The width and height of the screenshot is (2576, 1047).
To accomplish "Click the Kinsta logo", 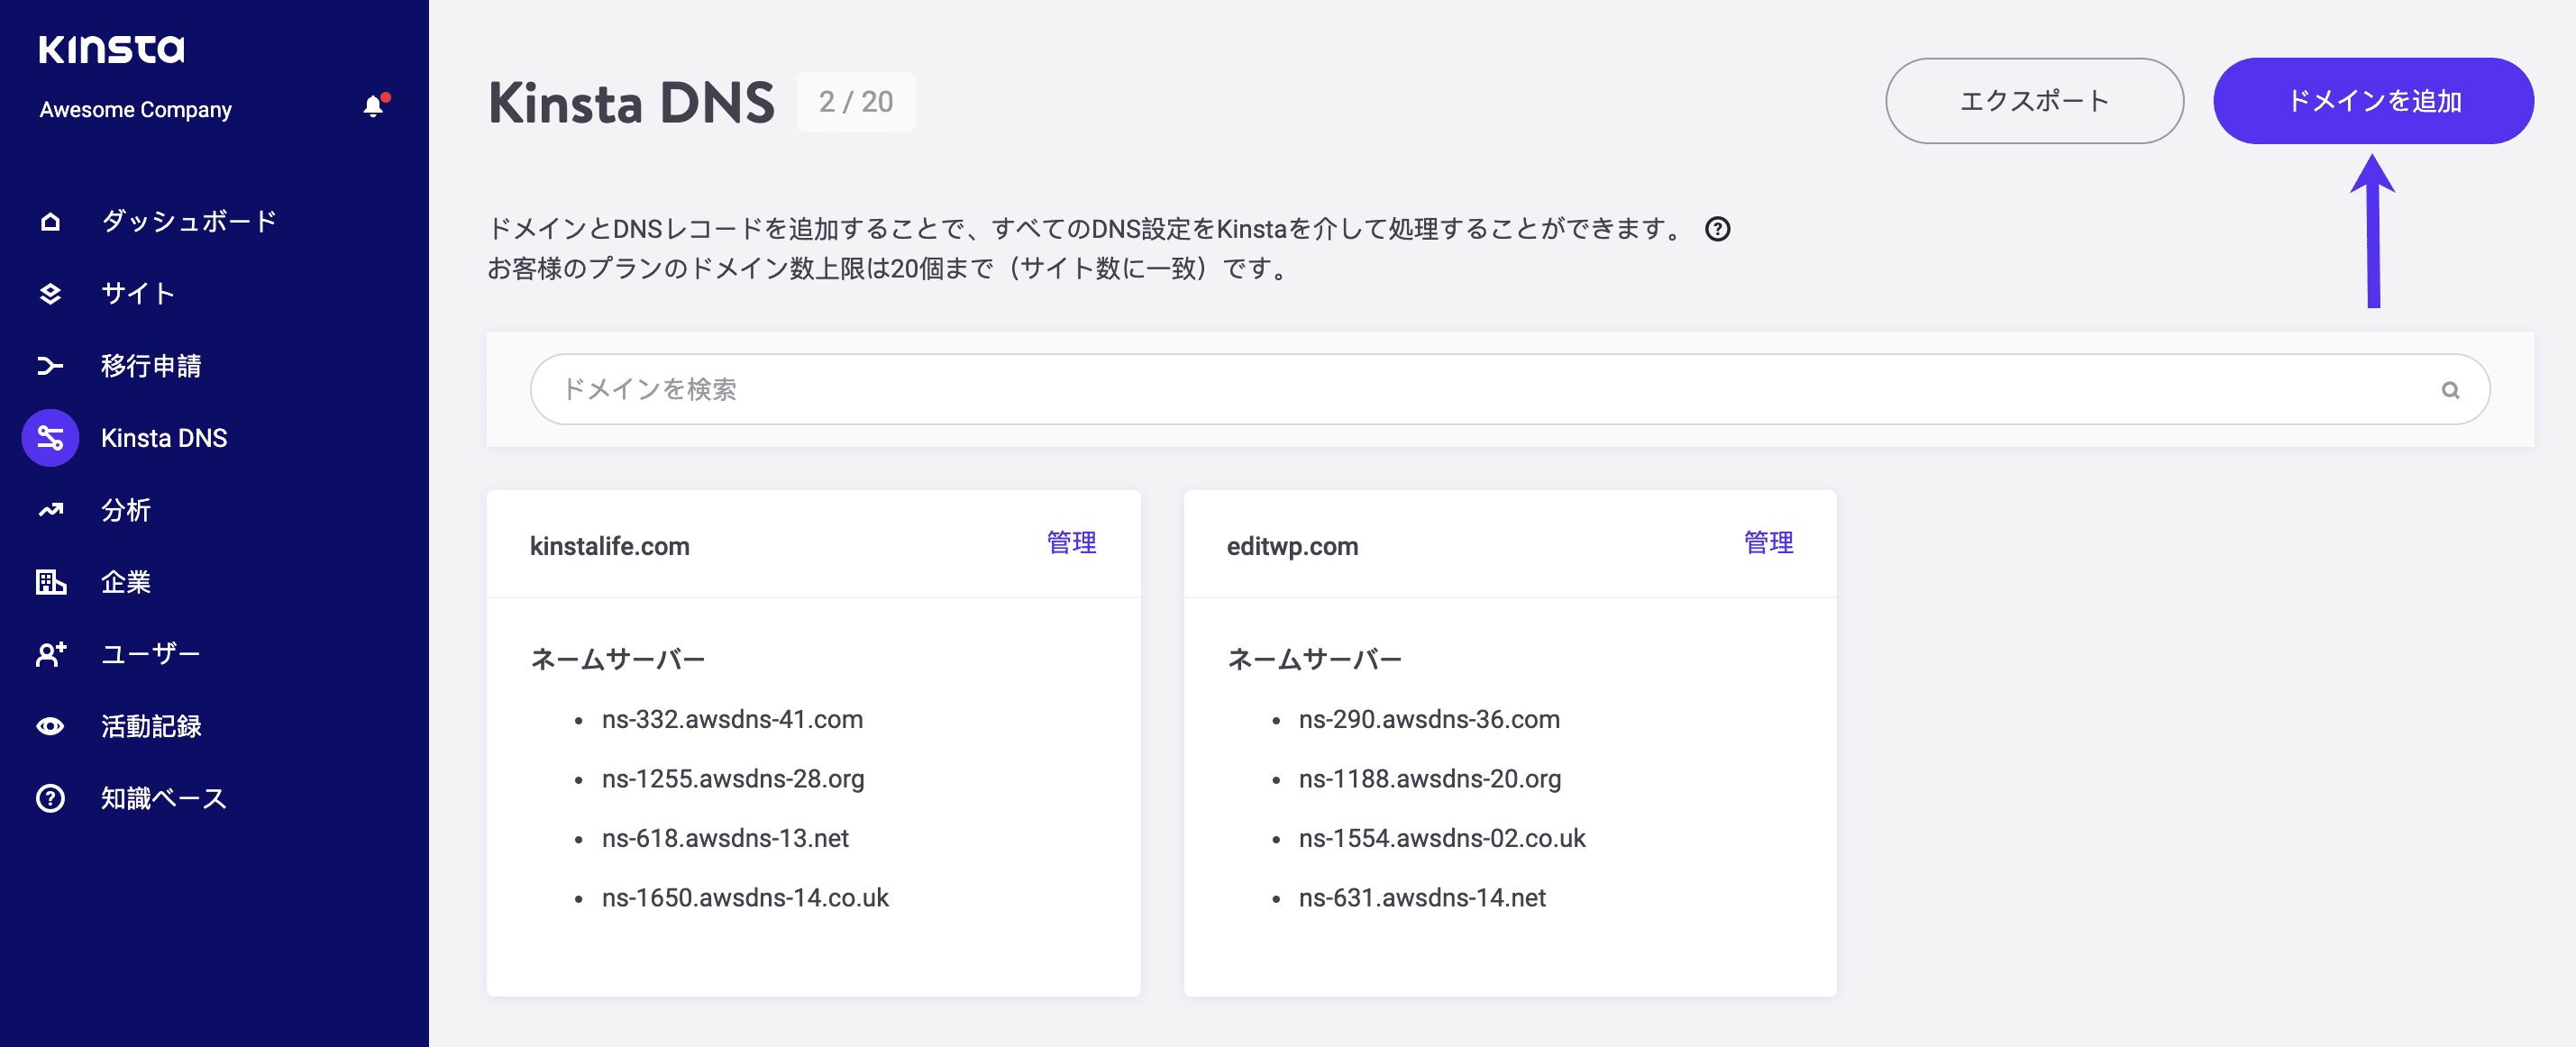I will (111, 49).
